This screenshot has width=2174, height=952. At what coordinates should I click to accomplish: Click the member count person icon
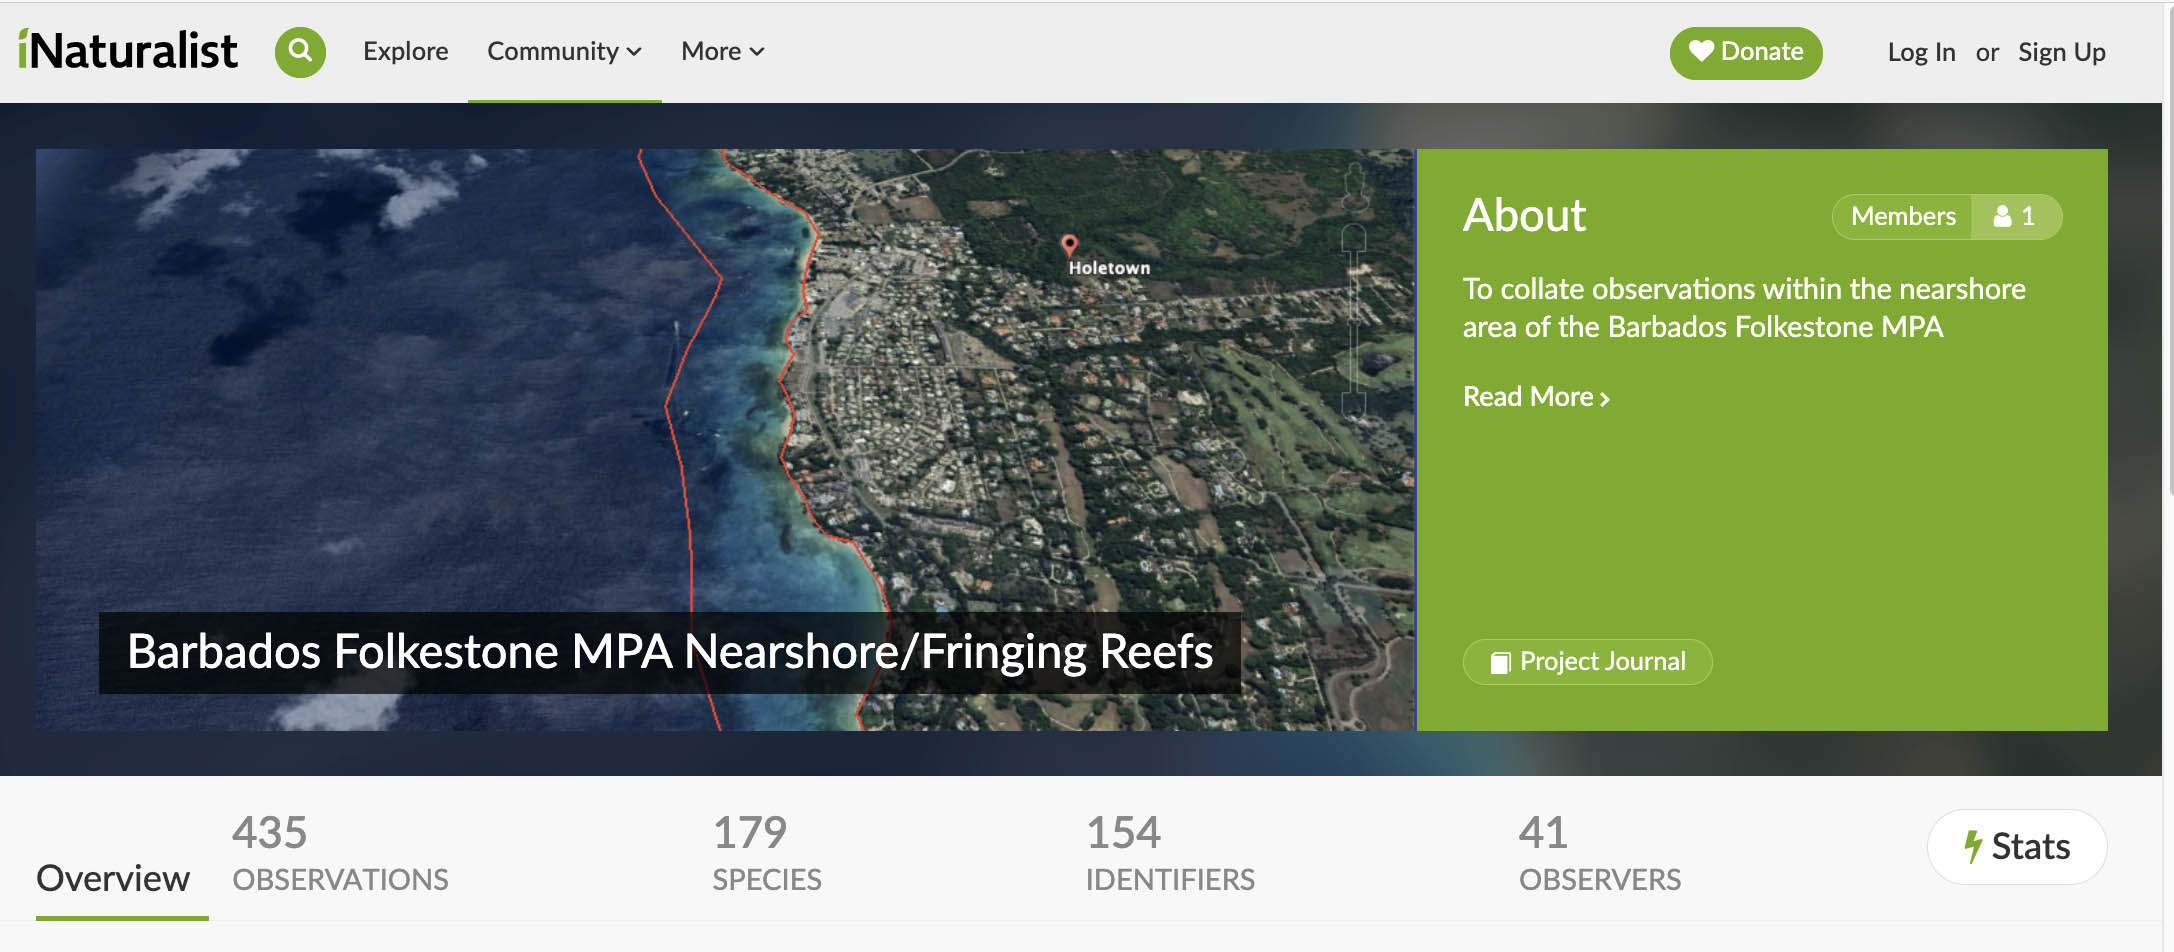[x=2003, y=217]
